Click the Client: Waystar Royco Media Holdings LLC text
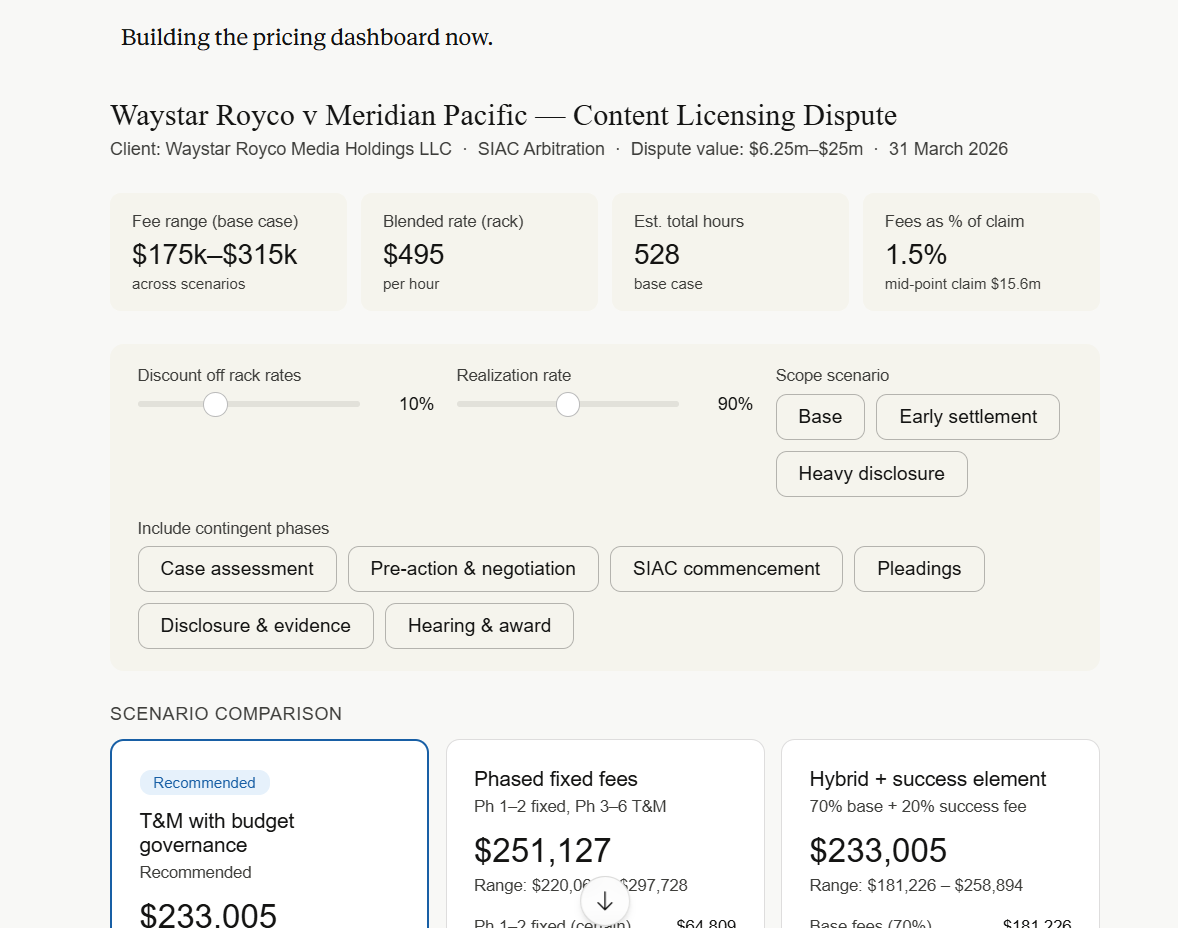The width and height of the screenshot is (1178, 928). [281, 149]
